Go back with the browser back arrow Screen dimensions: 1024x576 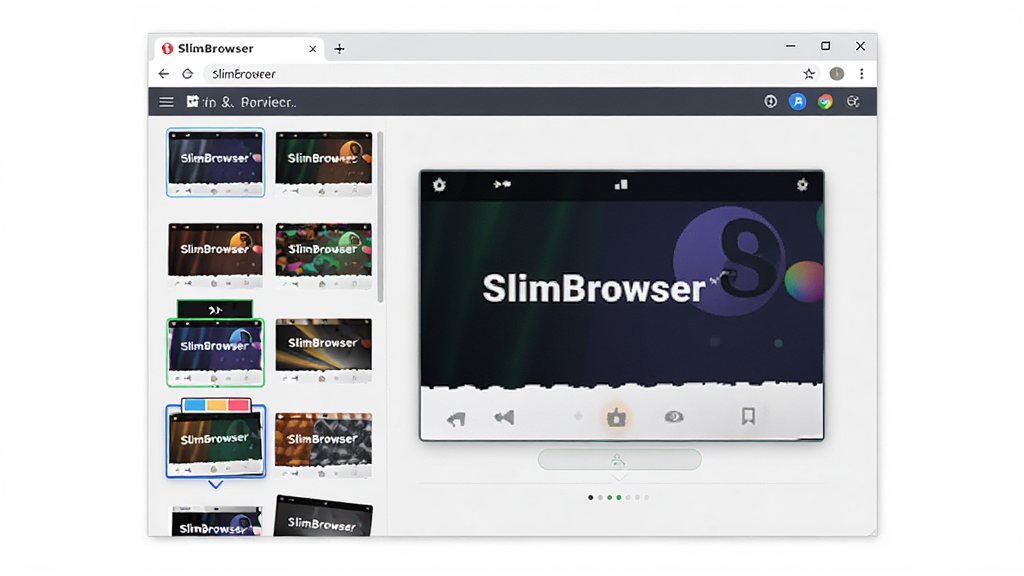[163, 74]
